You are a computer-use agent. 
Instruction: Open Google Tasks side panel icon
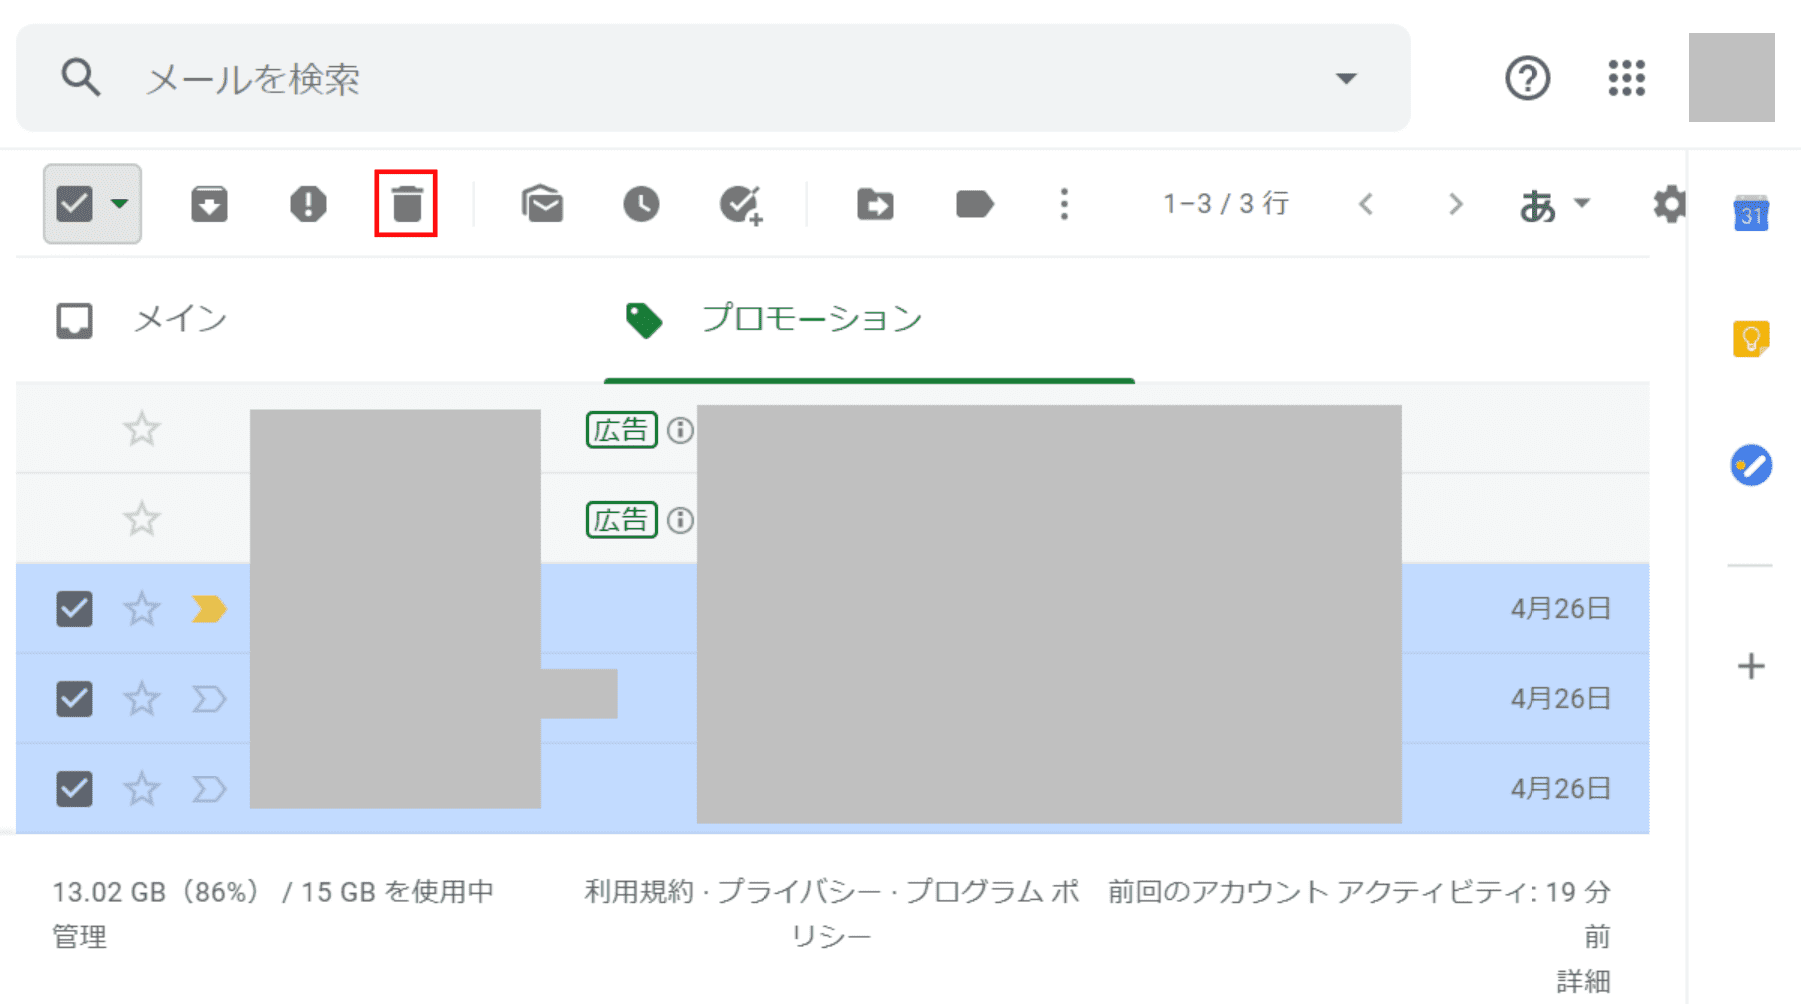(1751, 465)
